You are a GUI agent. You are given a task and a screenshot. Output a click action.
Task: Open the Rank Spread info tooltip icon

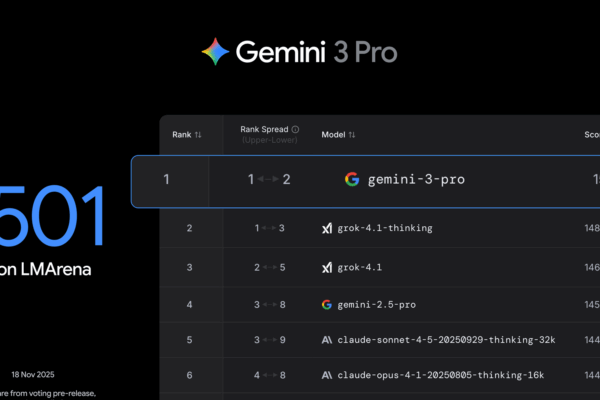pyautogui.click(x=297, y=129)
